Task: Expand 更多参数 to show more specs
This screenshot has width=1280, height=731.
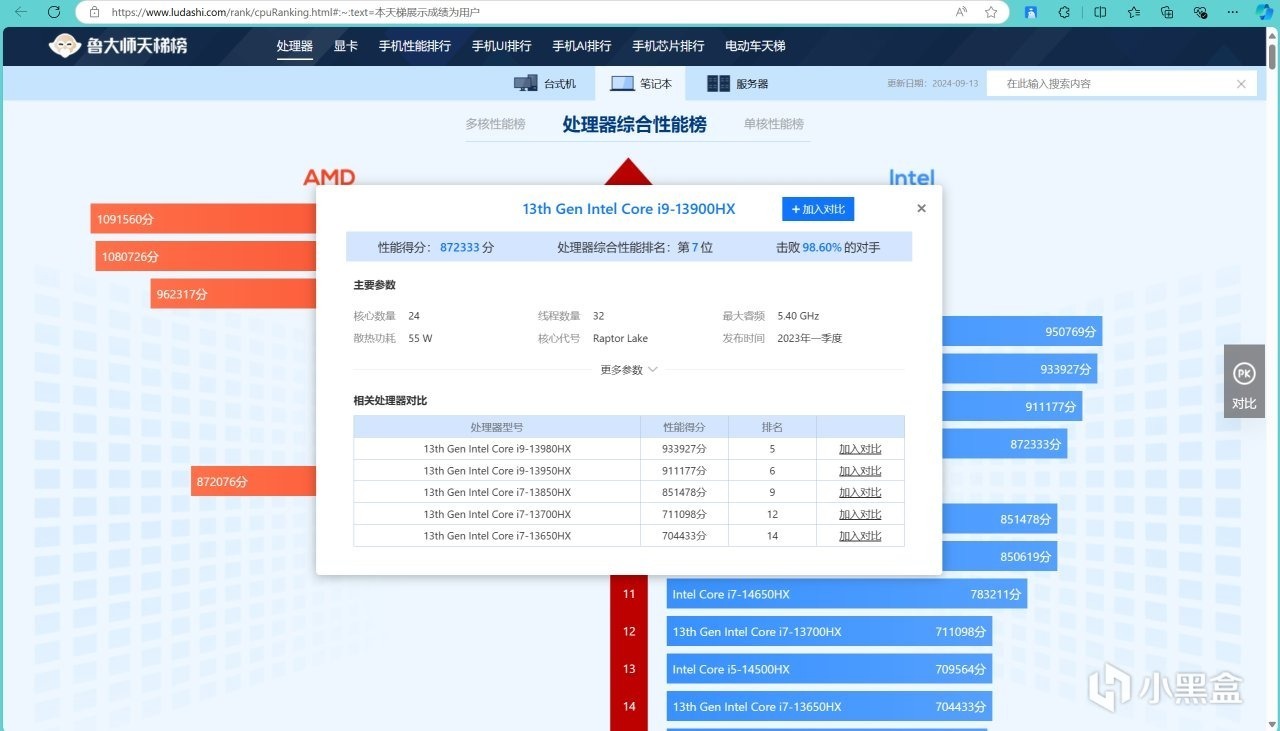Action: pos(628,369)
